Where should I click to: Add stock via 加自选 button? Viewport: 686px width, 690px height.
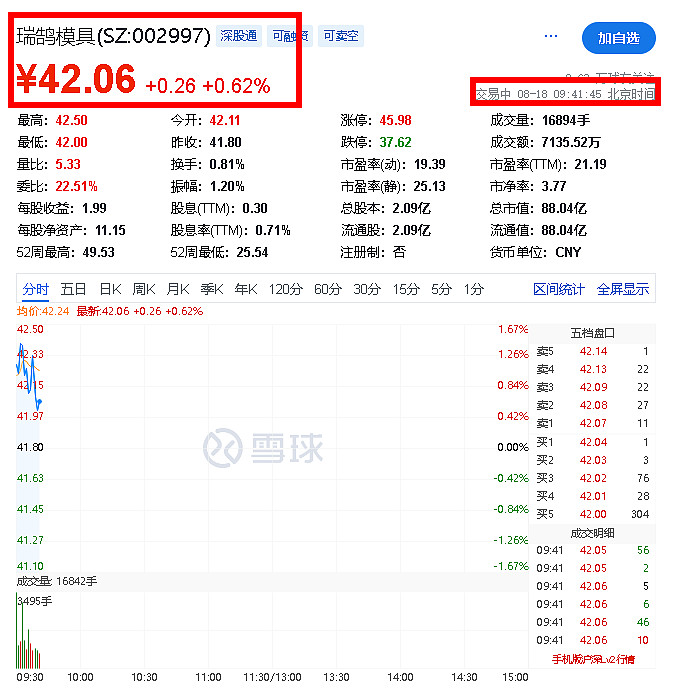click(618, 38)
